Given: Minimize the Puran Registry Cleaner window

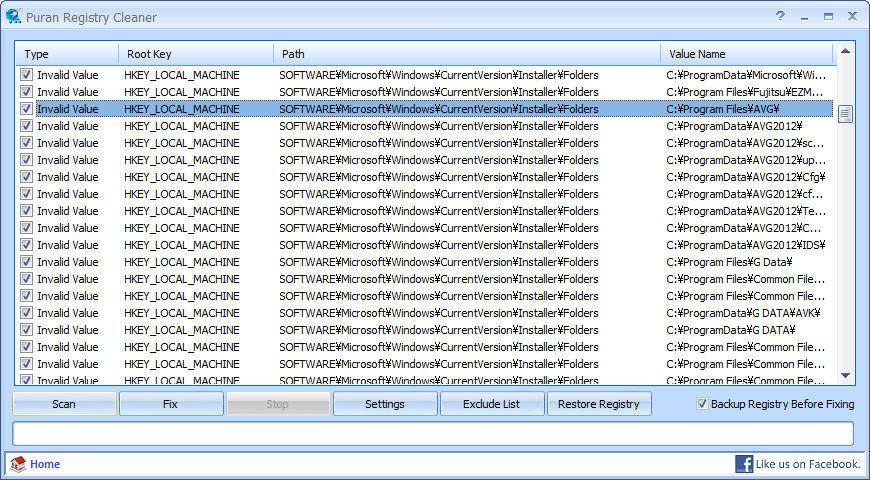Looking at the screenshot, I should point(804,17).
